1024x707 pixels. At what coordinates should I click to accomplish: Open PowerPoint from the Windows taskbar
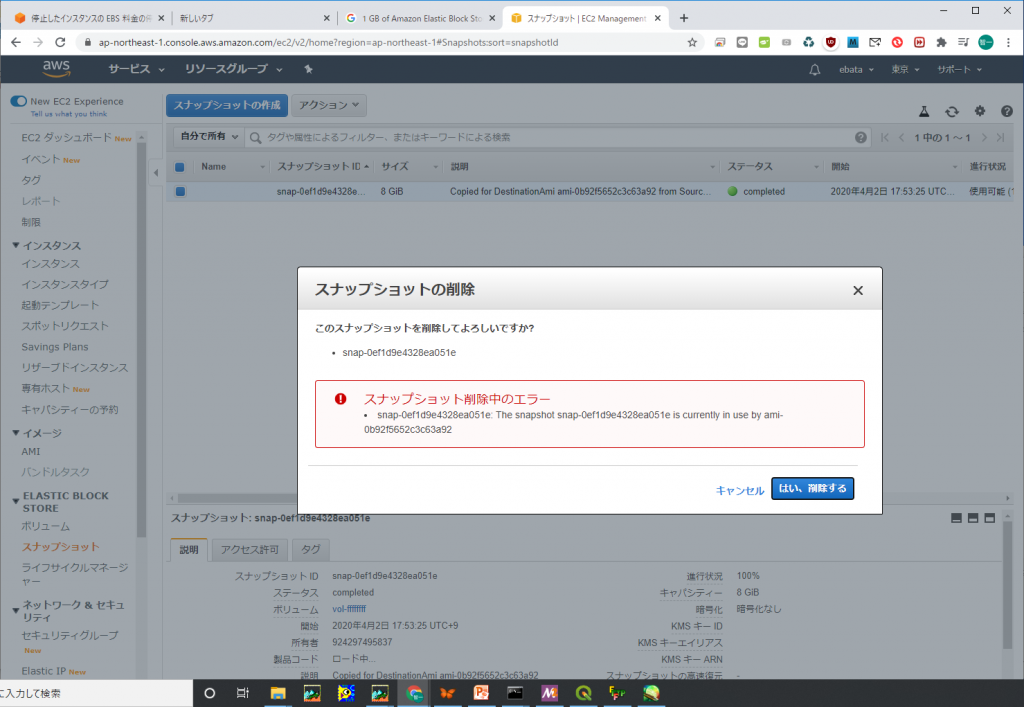point(480,692)
